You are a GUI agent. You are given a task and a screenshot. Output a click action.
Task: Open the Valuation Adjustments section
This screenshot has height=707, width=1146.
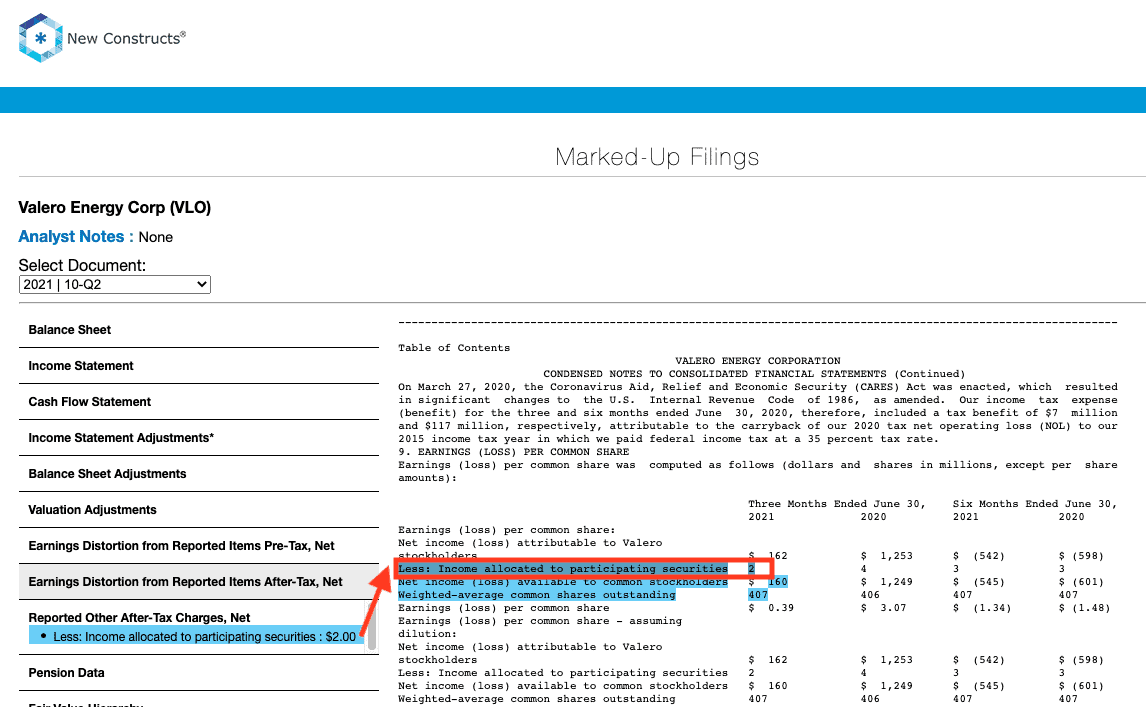tap(199, 510)
